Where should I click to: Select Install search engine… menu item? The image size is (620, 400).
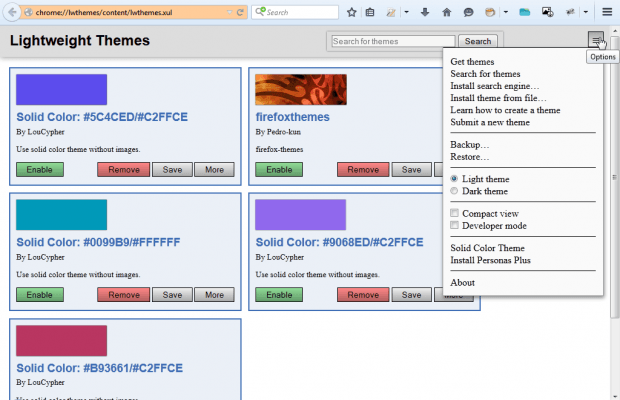494,86
